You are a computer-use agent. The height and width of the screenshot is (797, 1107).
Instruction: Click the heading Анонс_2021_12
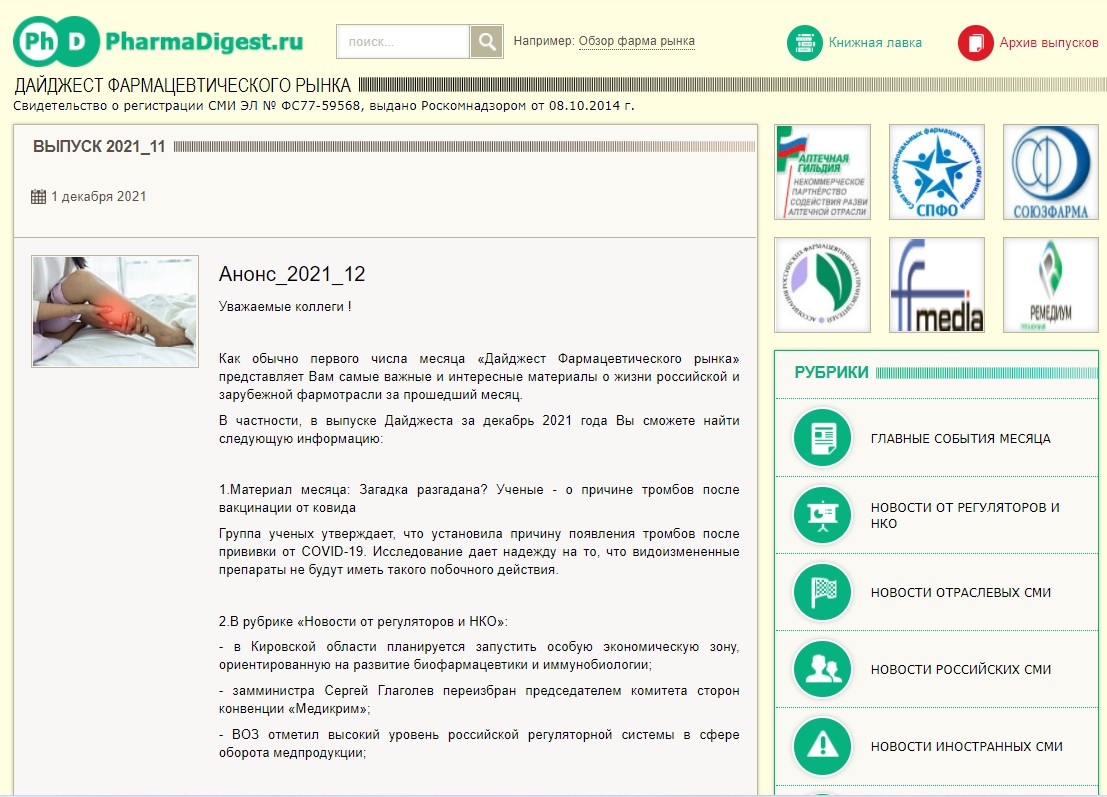(x=292, y=274)
